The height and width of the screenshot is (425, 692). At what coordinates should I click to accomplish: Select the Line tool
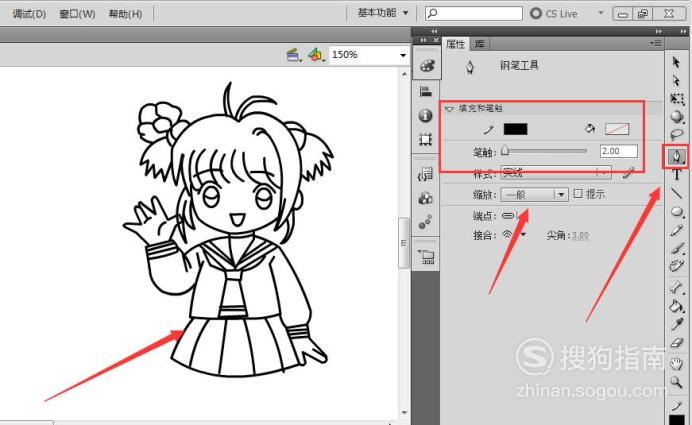coord(677,193)
